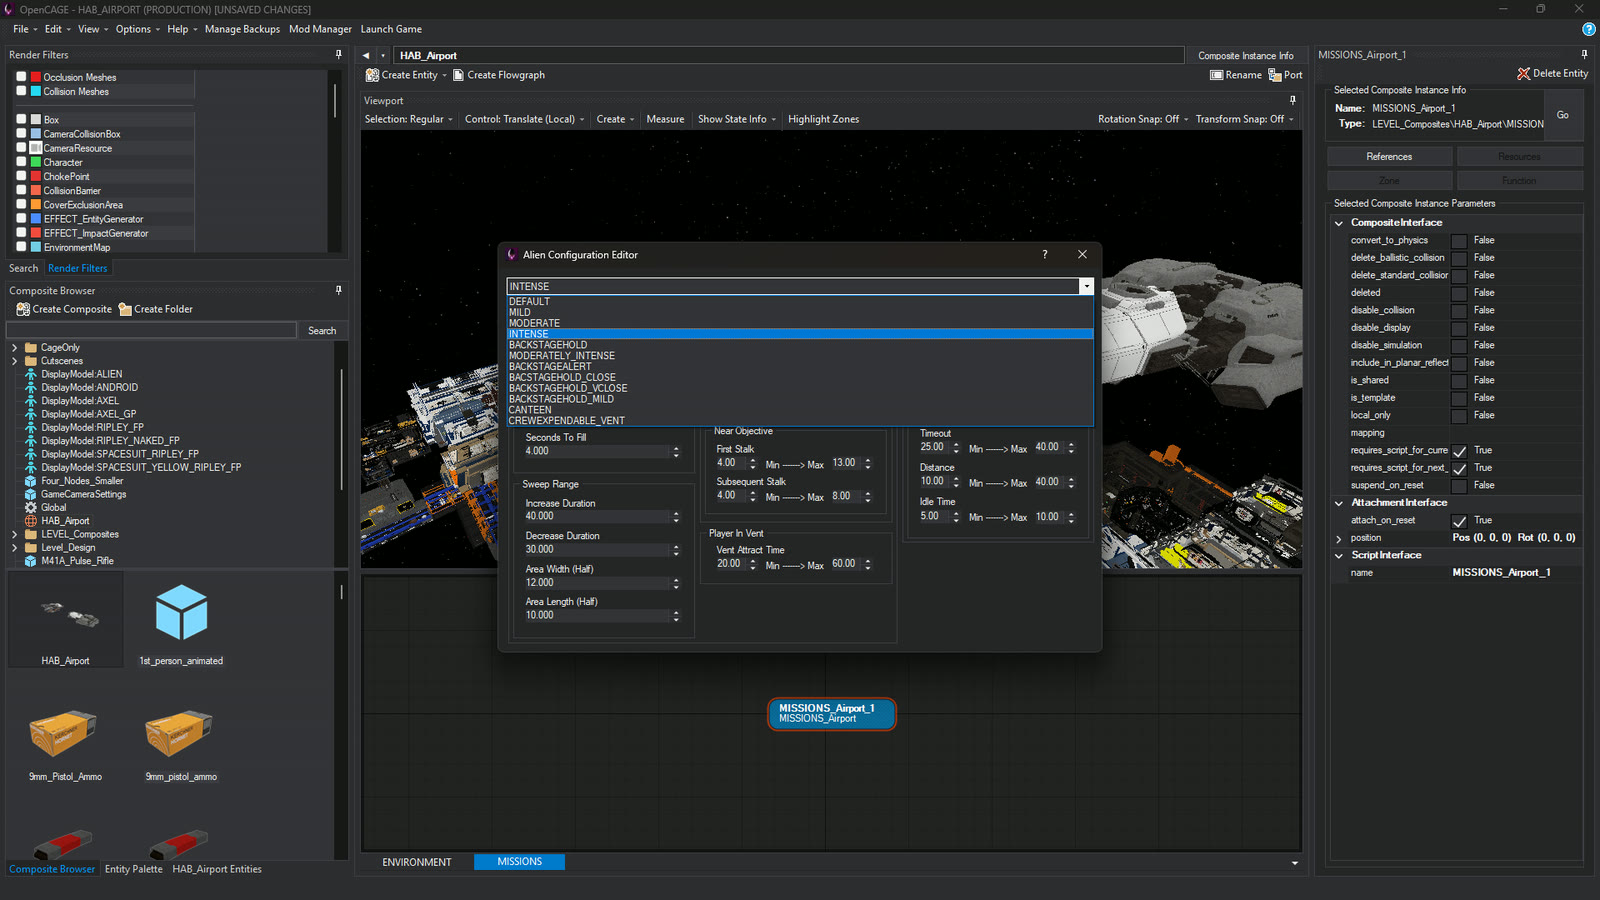This screenshot has width=1600, height=900.
Task: Pin the Composite Browser panel
Action: point(339,290)
